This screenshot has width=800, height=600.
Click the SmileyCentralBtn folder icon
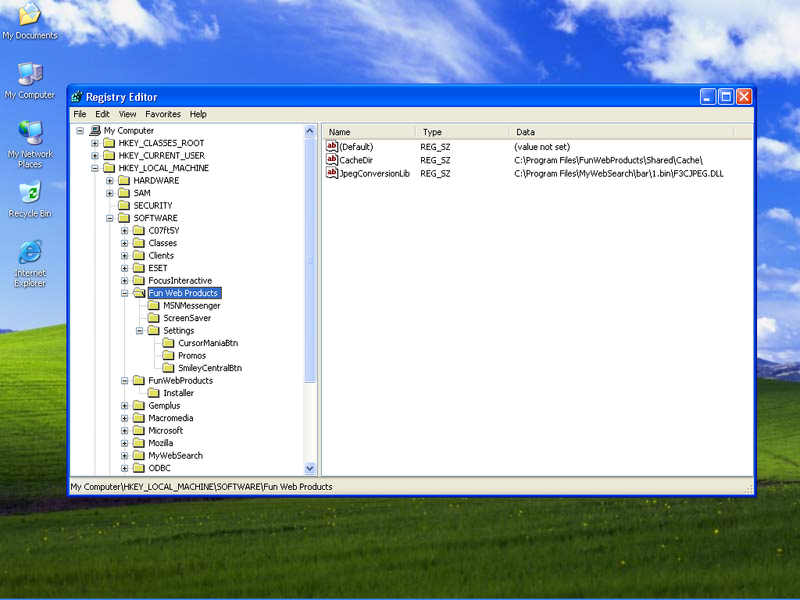[x=168, y=368]
